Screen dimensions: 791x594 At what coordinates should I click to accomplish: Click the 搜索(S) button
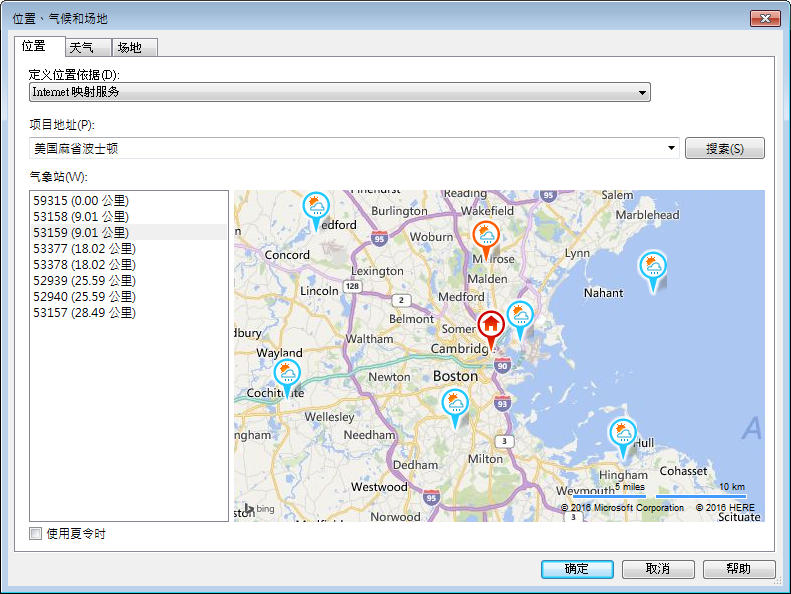coord(724,148)
